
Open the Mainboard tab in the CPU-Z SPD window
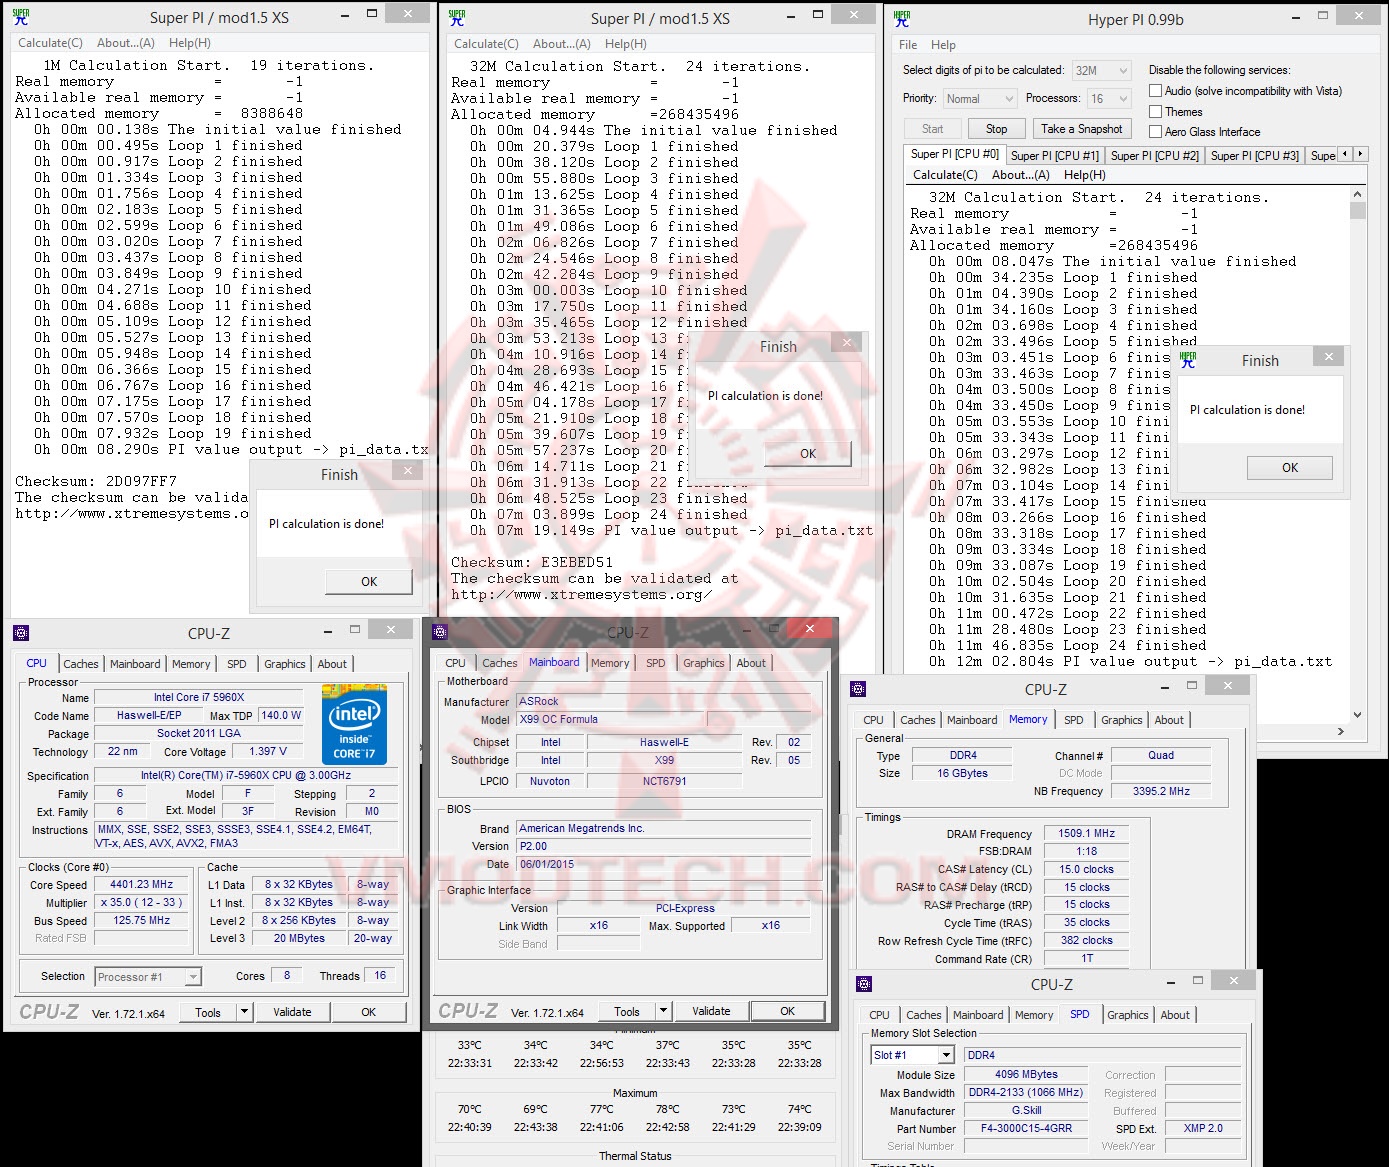point(978,1015)
